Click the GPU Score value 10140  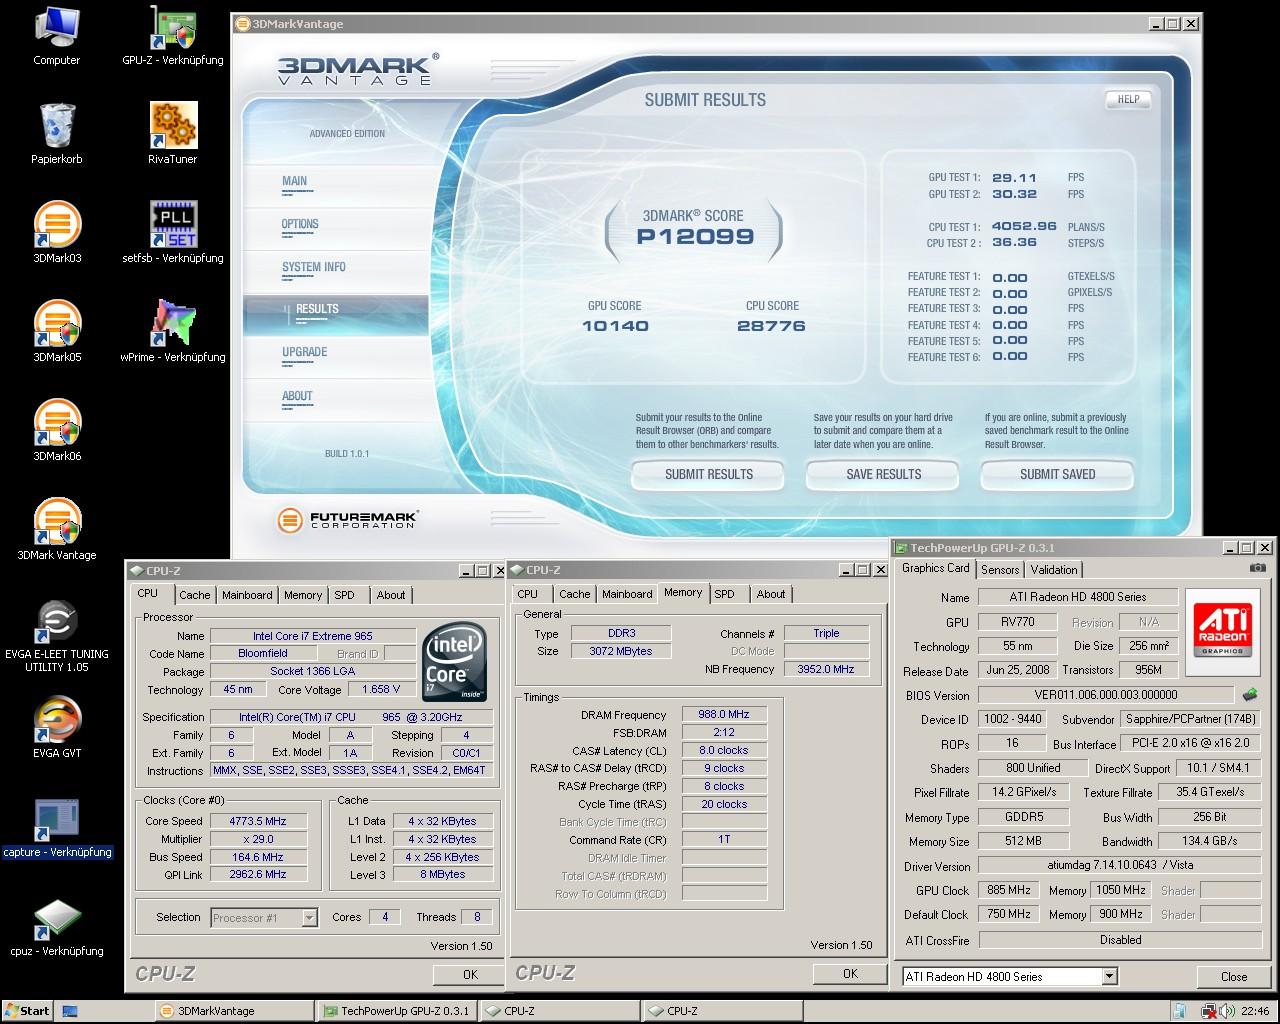point(615,326)
